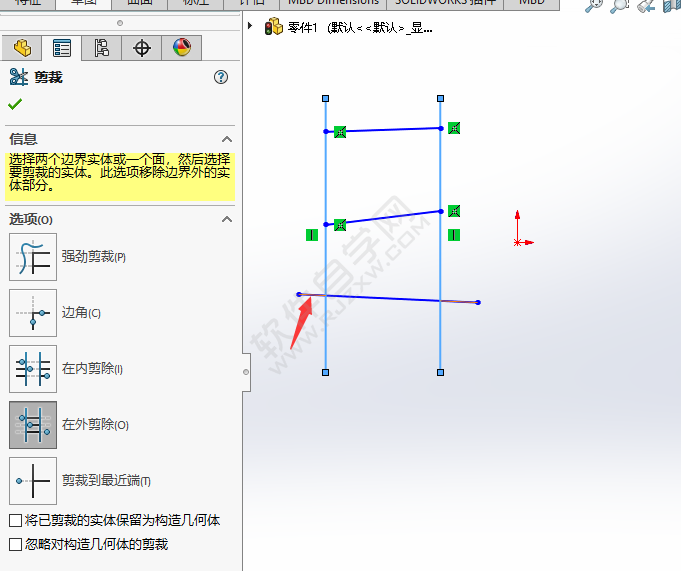Switch to the SOLIDWORKS 插件 ribbon tab

(445, 3)
